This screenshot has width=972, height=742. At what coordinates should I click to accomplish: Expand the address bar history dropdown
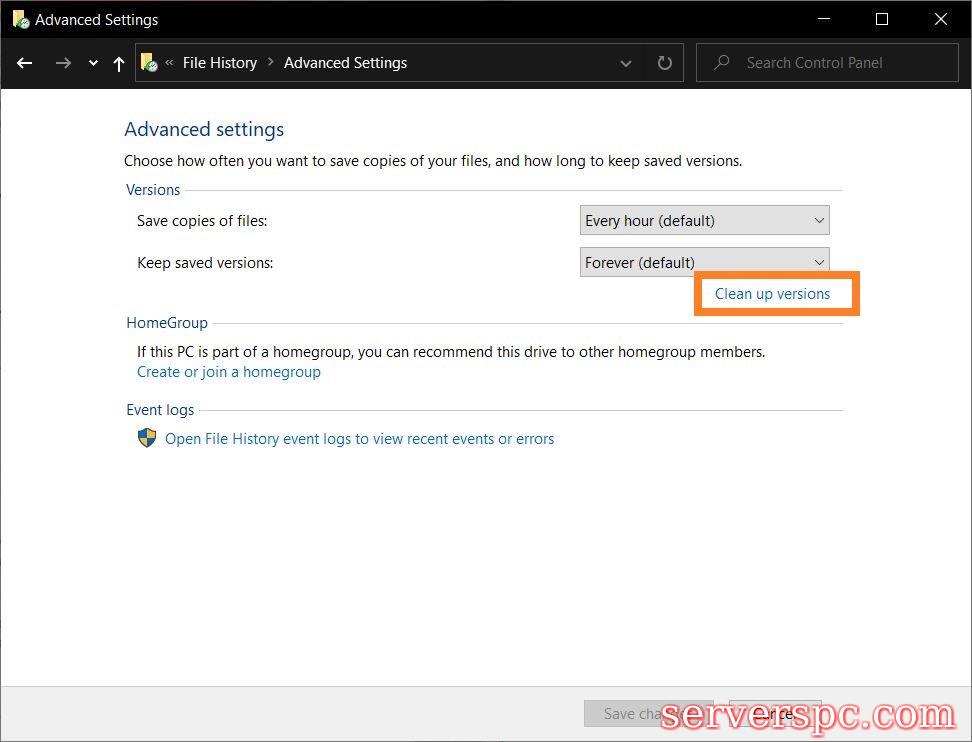(626, 63)
